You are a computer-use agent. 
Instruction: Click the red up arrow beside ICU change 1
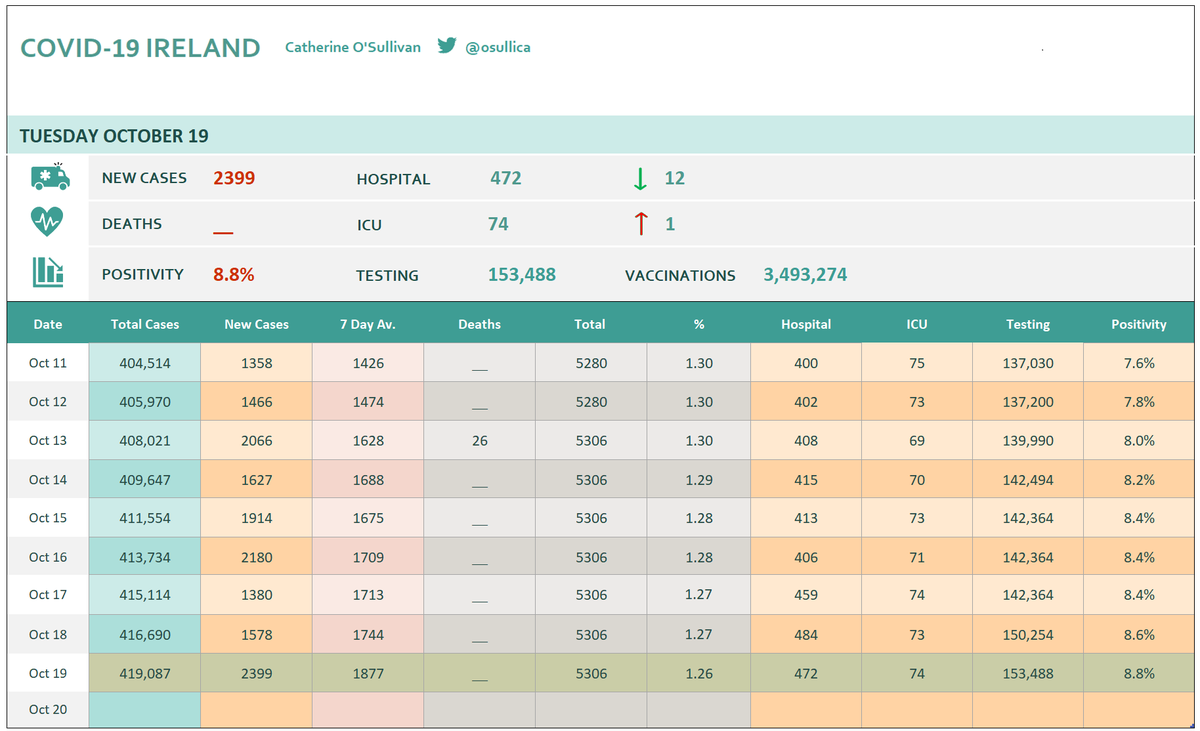(x=641, y=224)
